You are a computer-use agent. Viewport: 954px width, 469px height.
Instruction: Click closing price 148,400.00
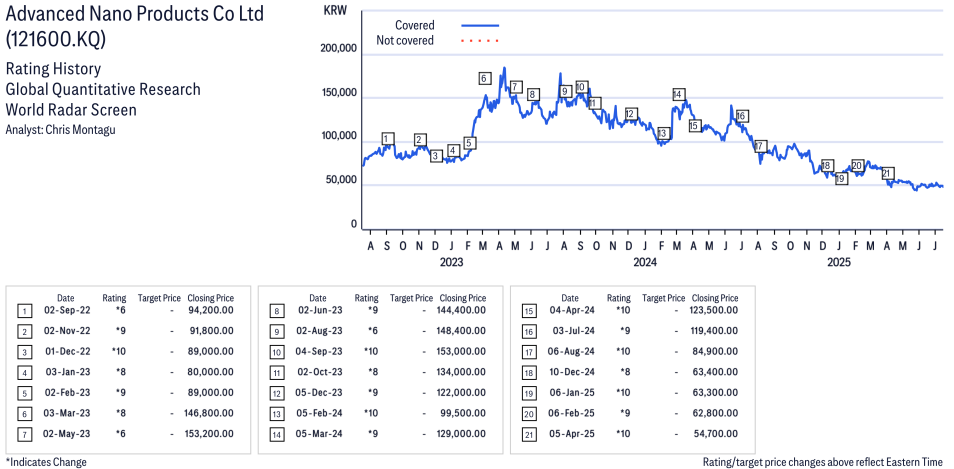pyautogui.click(x=461, y=331)
